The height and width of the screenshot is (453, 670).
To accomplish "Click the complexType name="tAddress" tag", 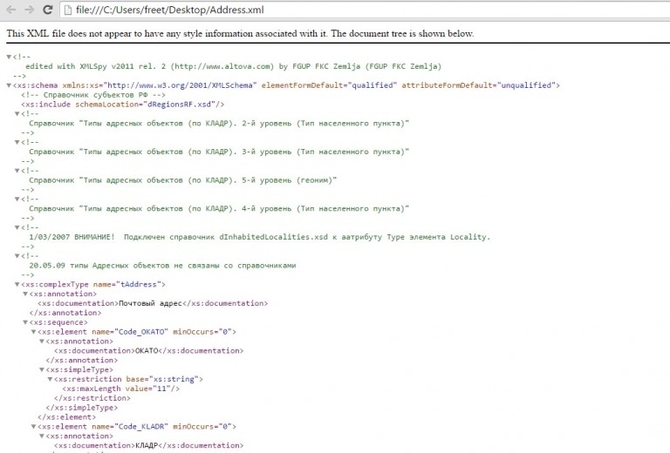I will click(93, 284).
